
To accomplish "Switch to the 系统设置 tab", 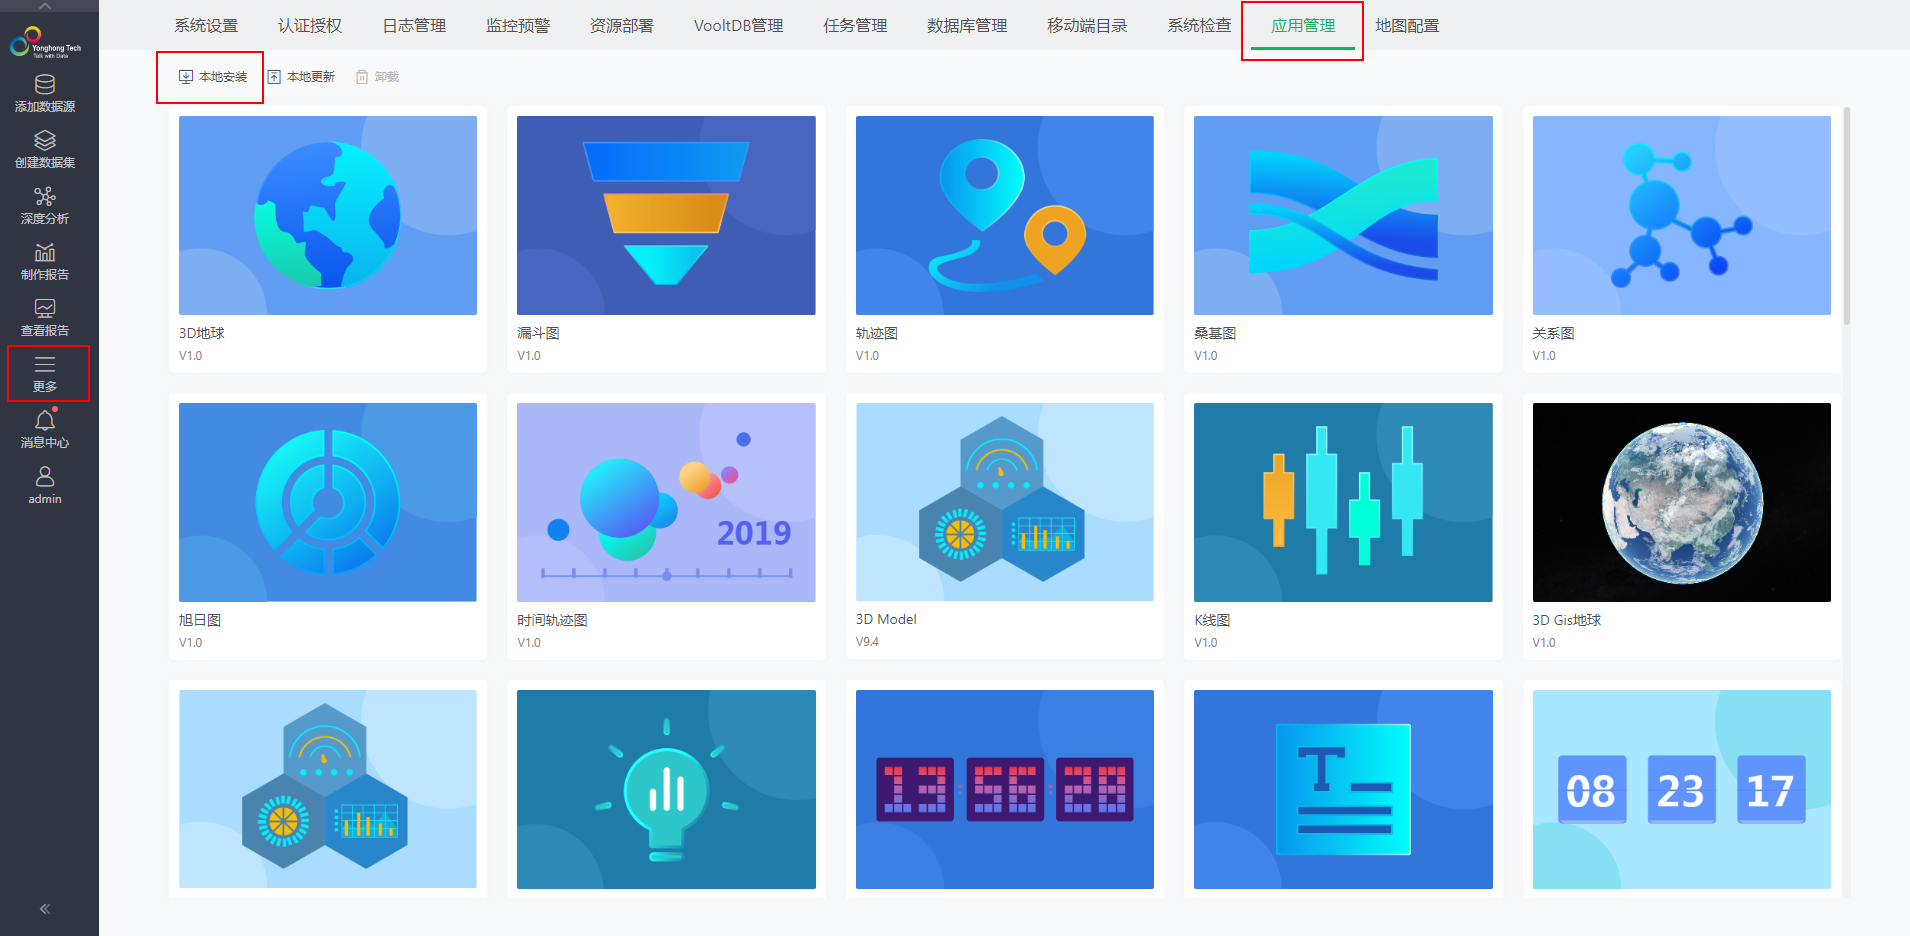I will pos(205,26).
